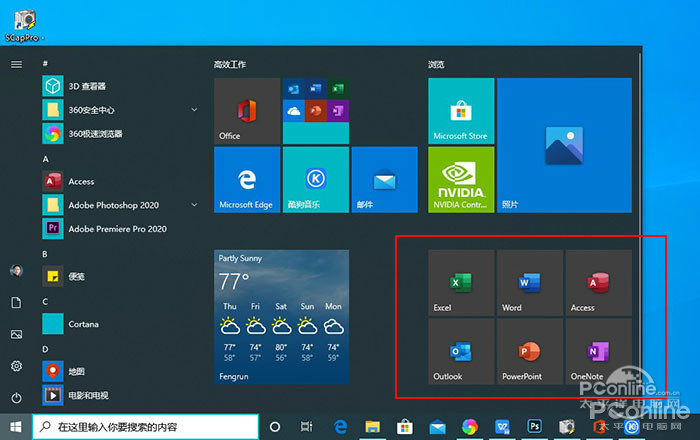Open Cortana in the app list
Screen dimensions: 700x440
point(121,324)
